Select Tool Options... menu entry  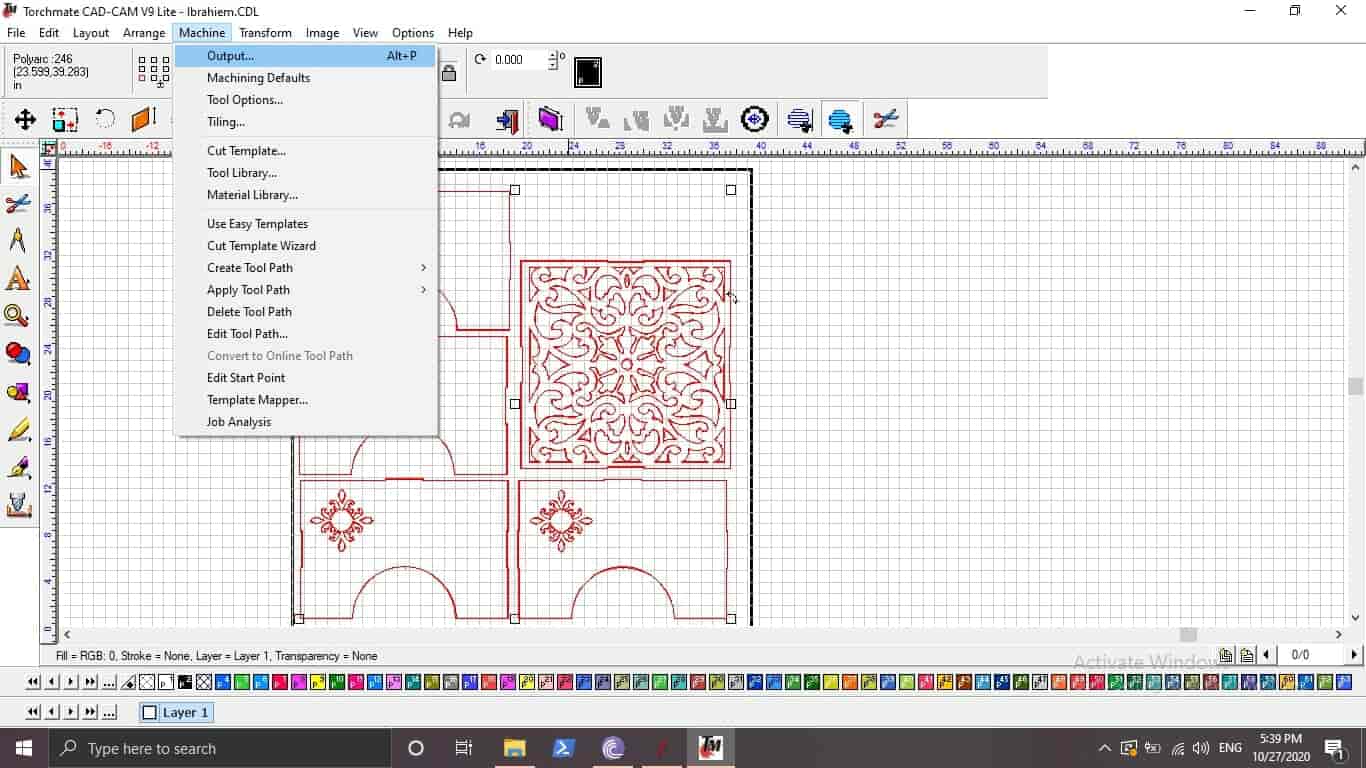(x=305, y=100)
